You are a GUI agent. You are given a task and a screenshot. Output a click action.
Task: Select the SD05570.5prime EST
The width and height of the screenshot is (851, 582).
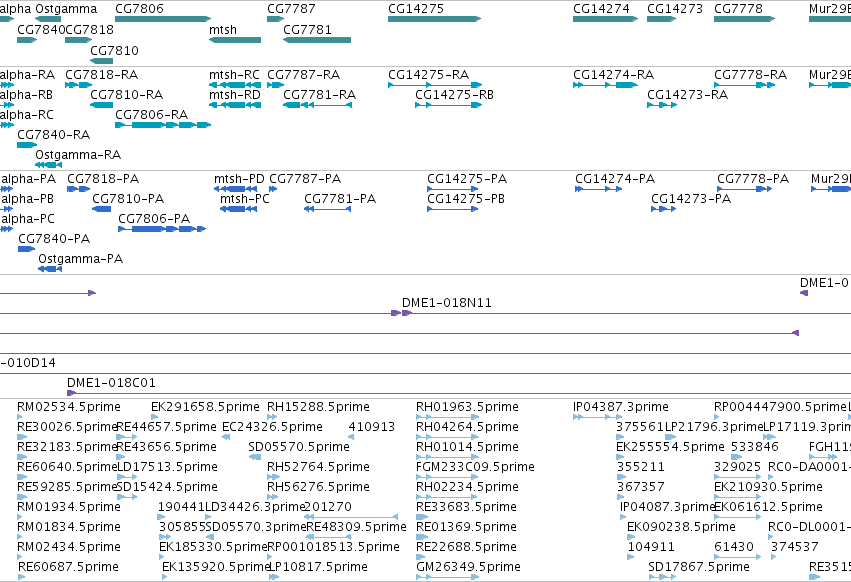click(x=255, y=457)
